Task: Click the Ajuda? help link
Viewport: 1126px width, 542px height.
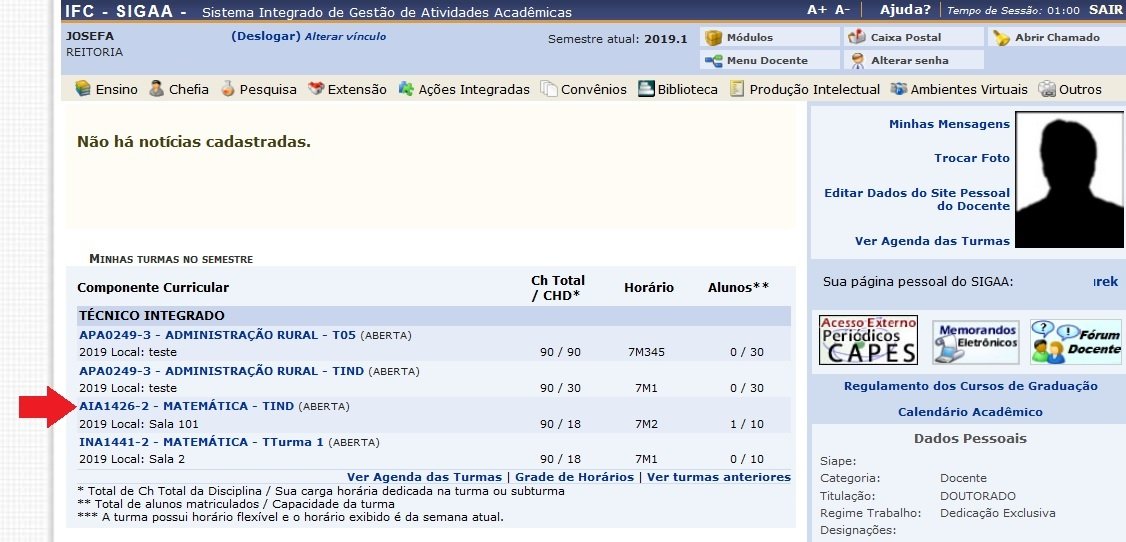Action: 905,9
